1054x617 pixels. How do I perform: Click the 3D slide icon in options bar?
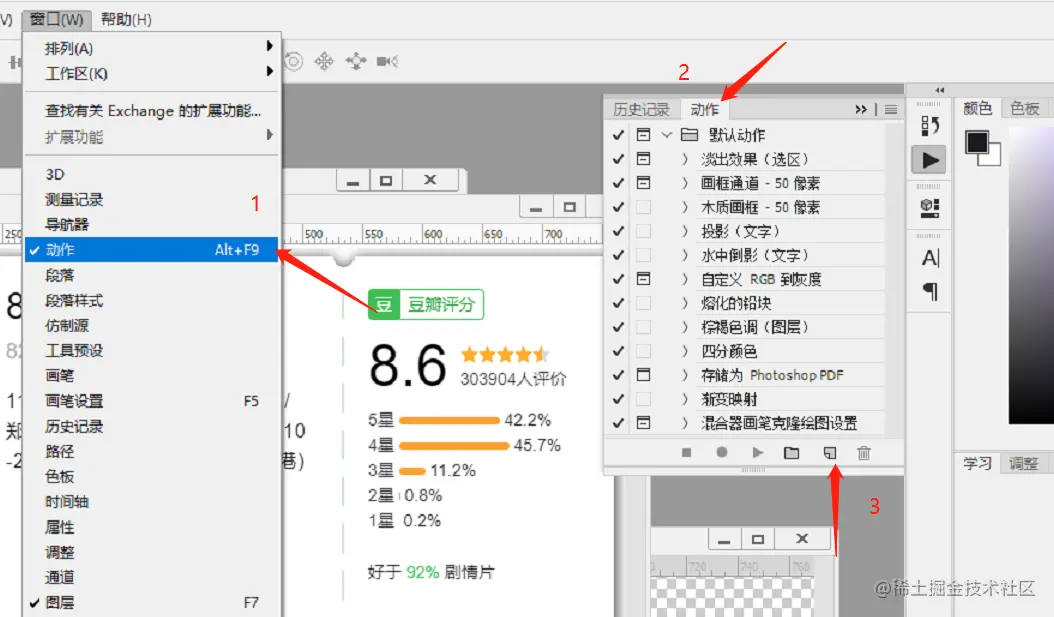[356, 62]
